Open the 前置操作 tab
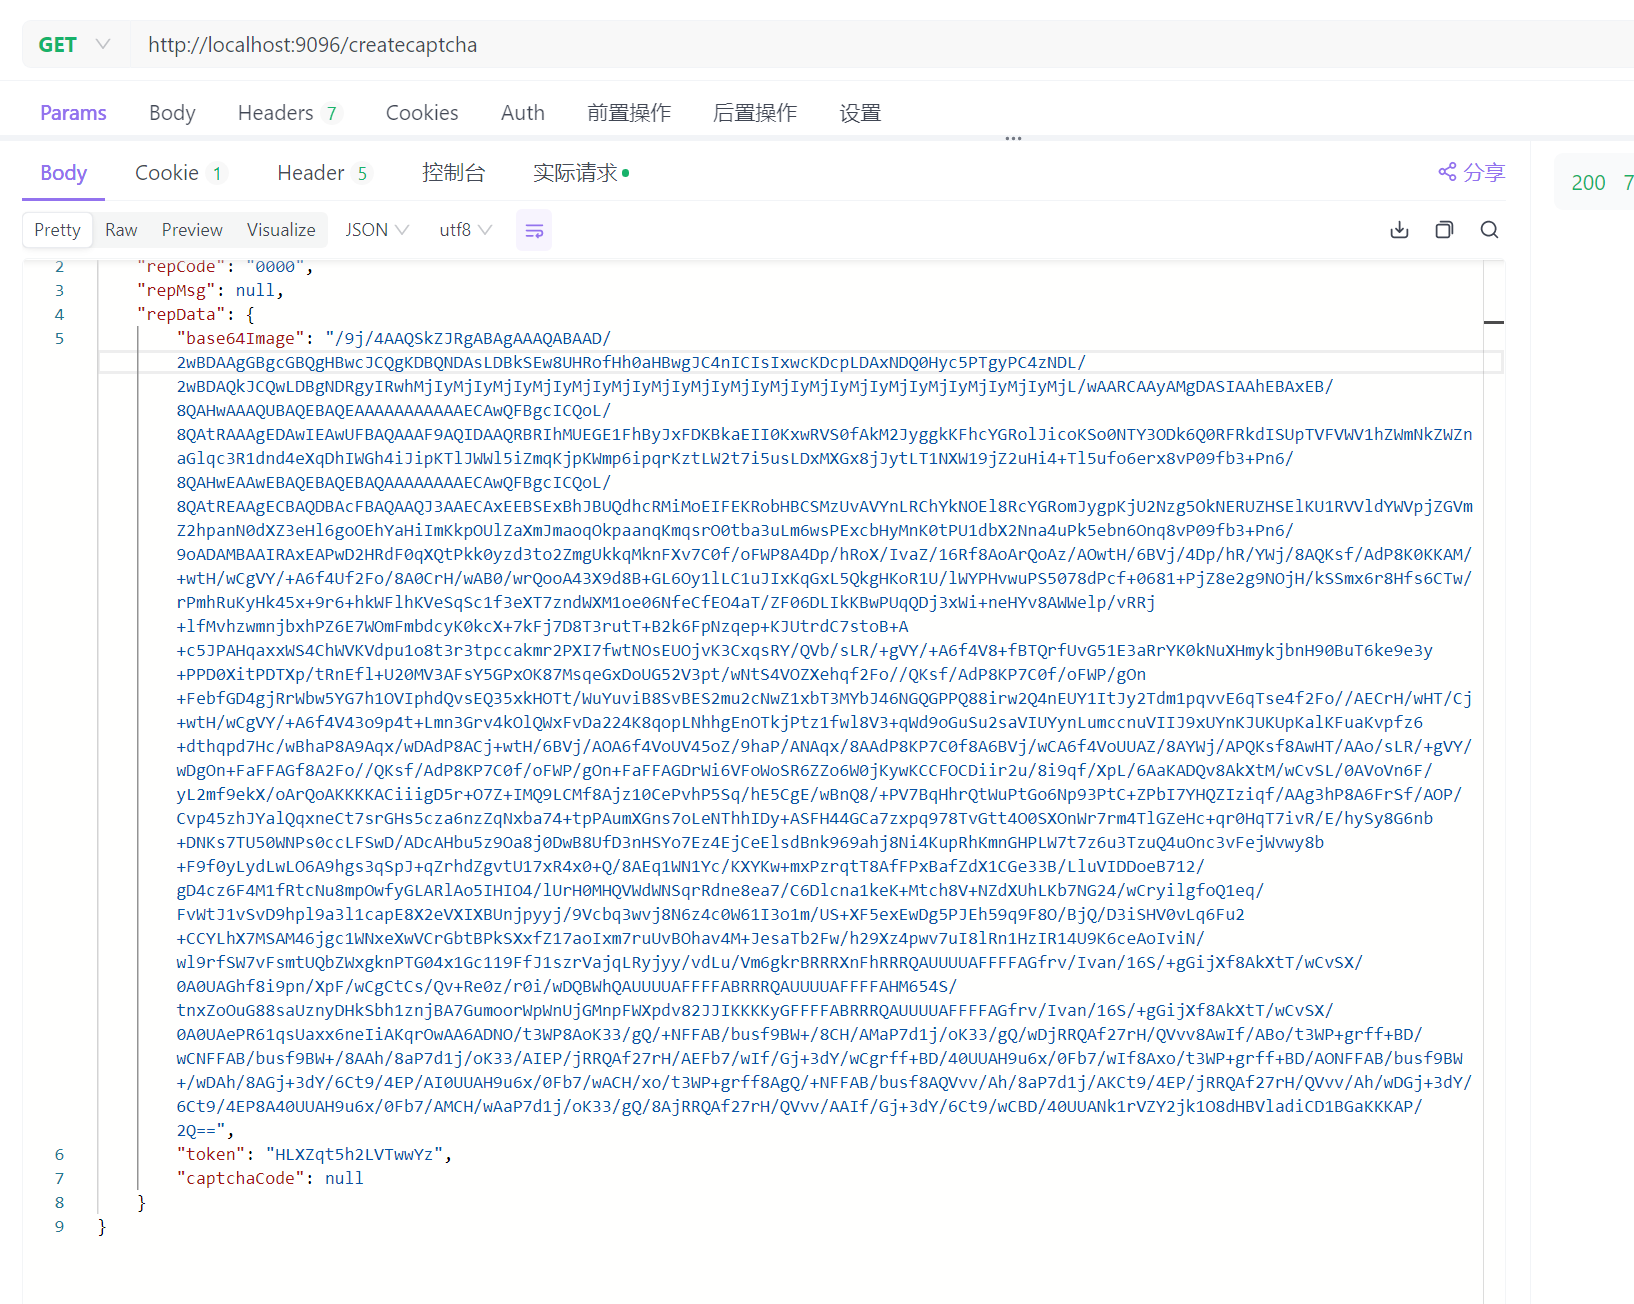This screenshot has width=1634, height=1304. point(629,113)
